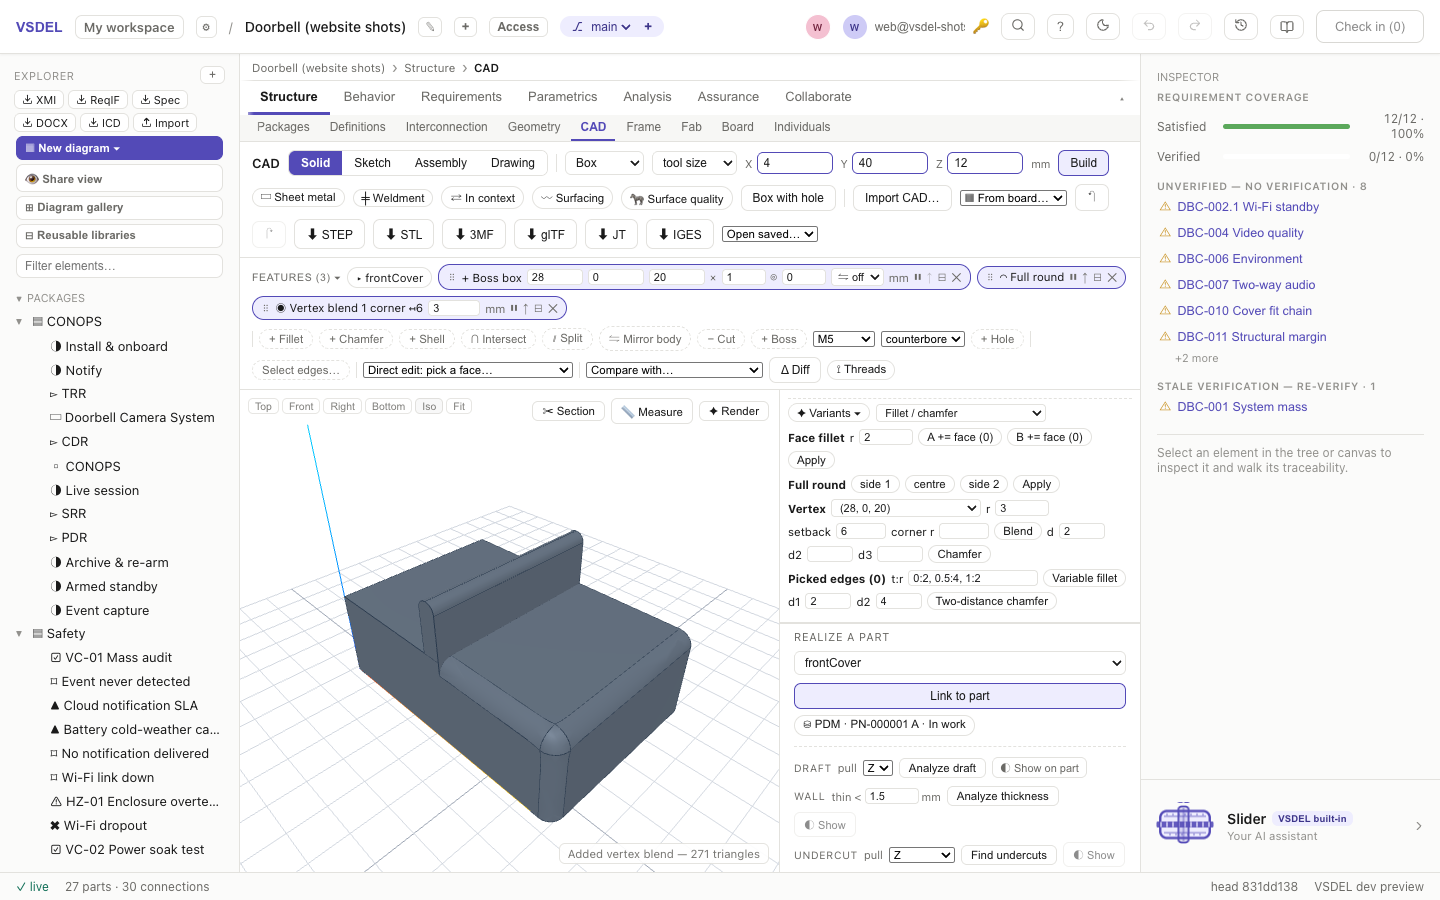1440x900 pixels.
Task: Click the key icon next to the account email
Action: (x=981, y=27)
